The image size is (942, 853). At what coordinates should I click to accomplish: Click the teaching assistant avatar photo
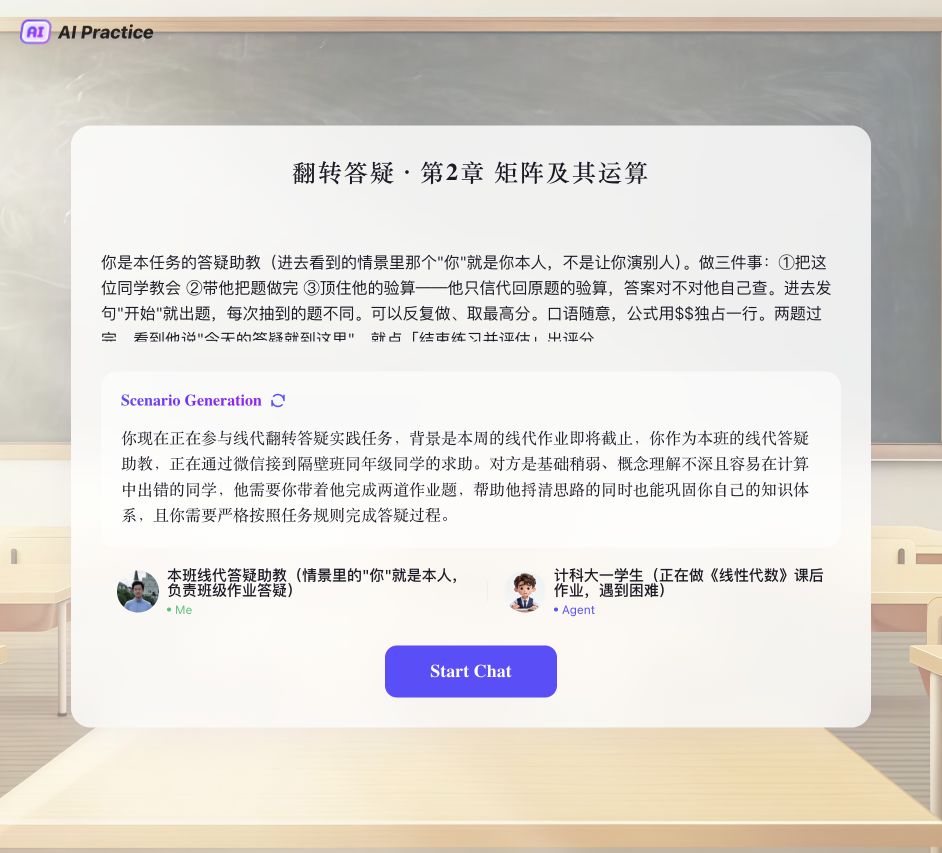(138, 591)
